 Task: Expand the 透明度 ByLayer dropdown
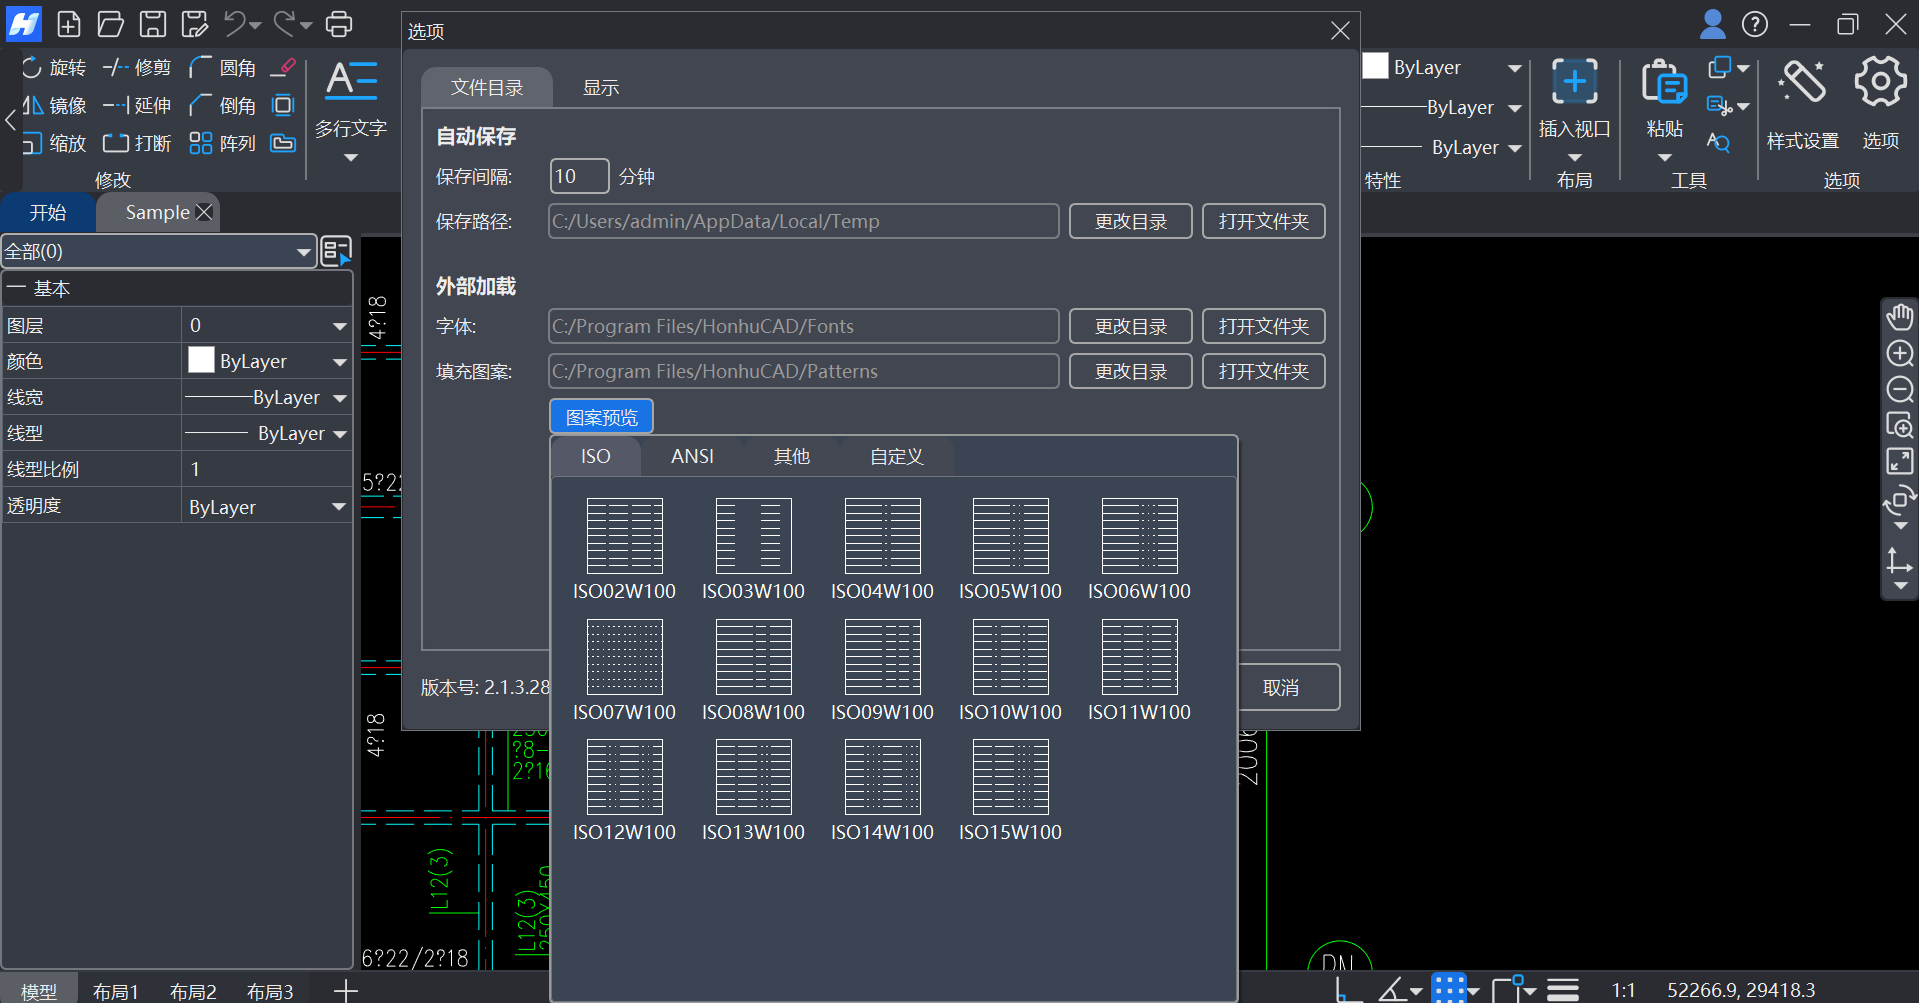(339, 507)
